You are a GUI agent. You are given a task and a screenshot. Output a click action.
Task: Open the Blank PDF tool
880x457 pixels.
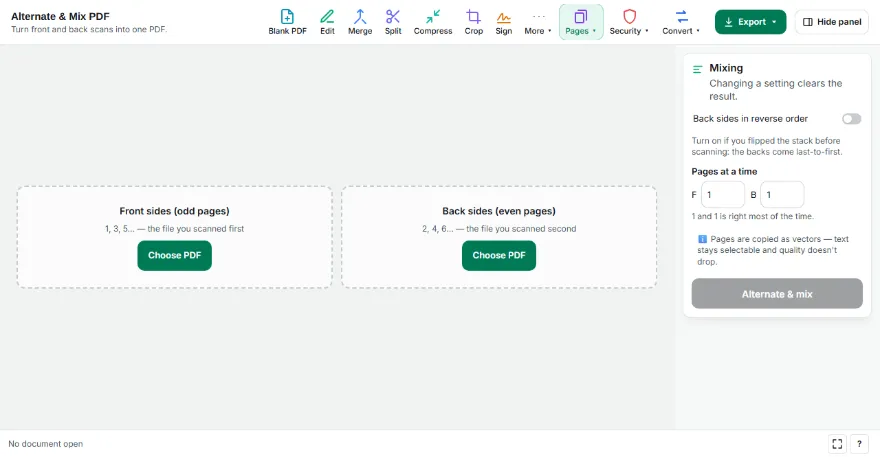click(287, 22)
